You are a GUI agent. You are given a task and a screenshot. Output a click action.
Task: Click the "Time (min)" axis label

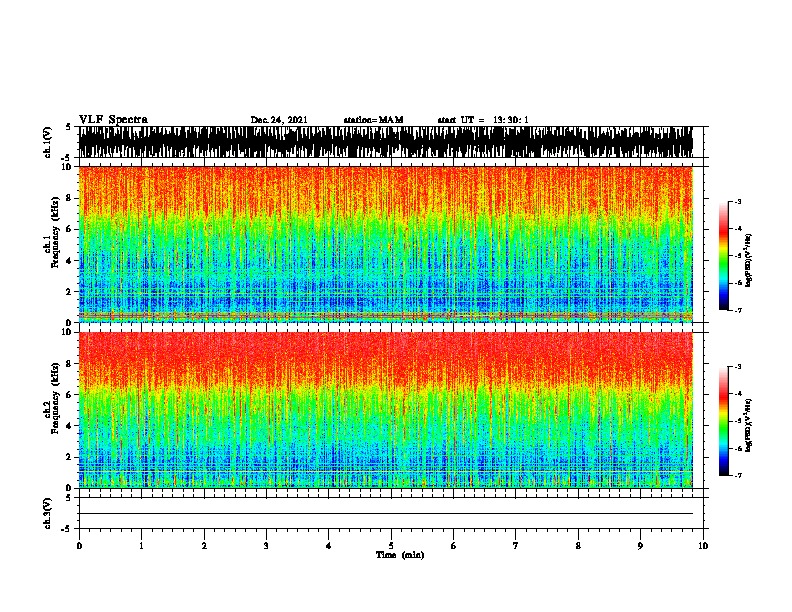(400, 555)
